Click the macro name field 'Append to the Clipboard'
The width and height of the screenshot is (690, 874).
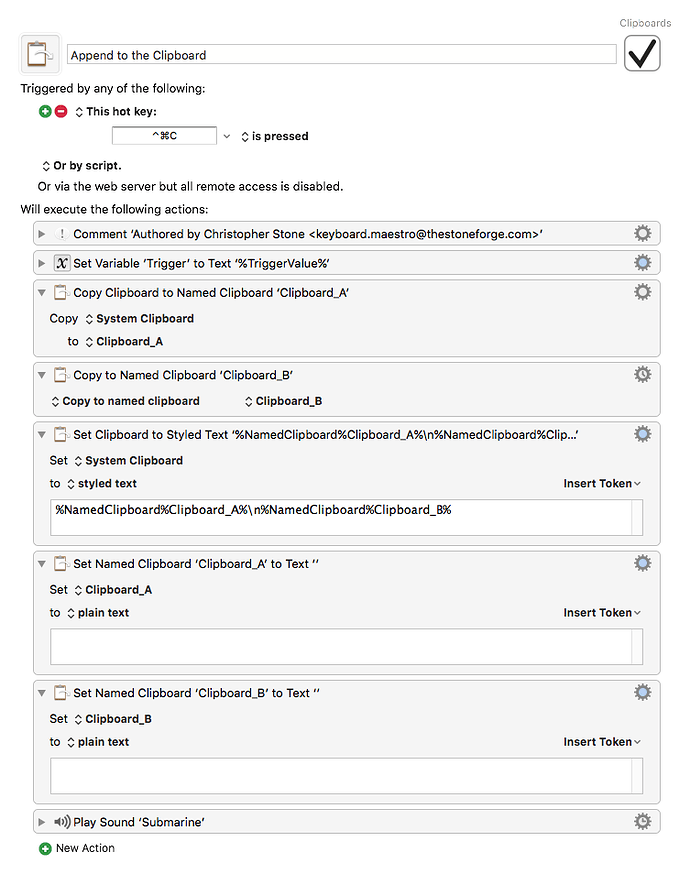(x=342, y=55)
